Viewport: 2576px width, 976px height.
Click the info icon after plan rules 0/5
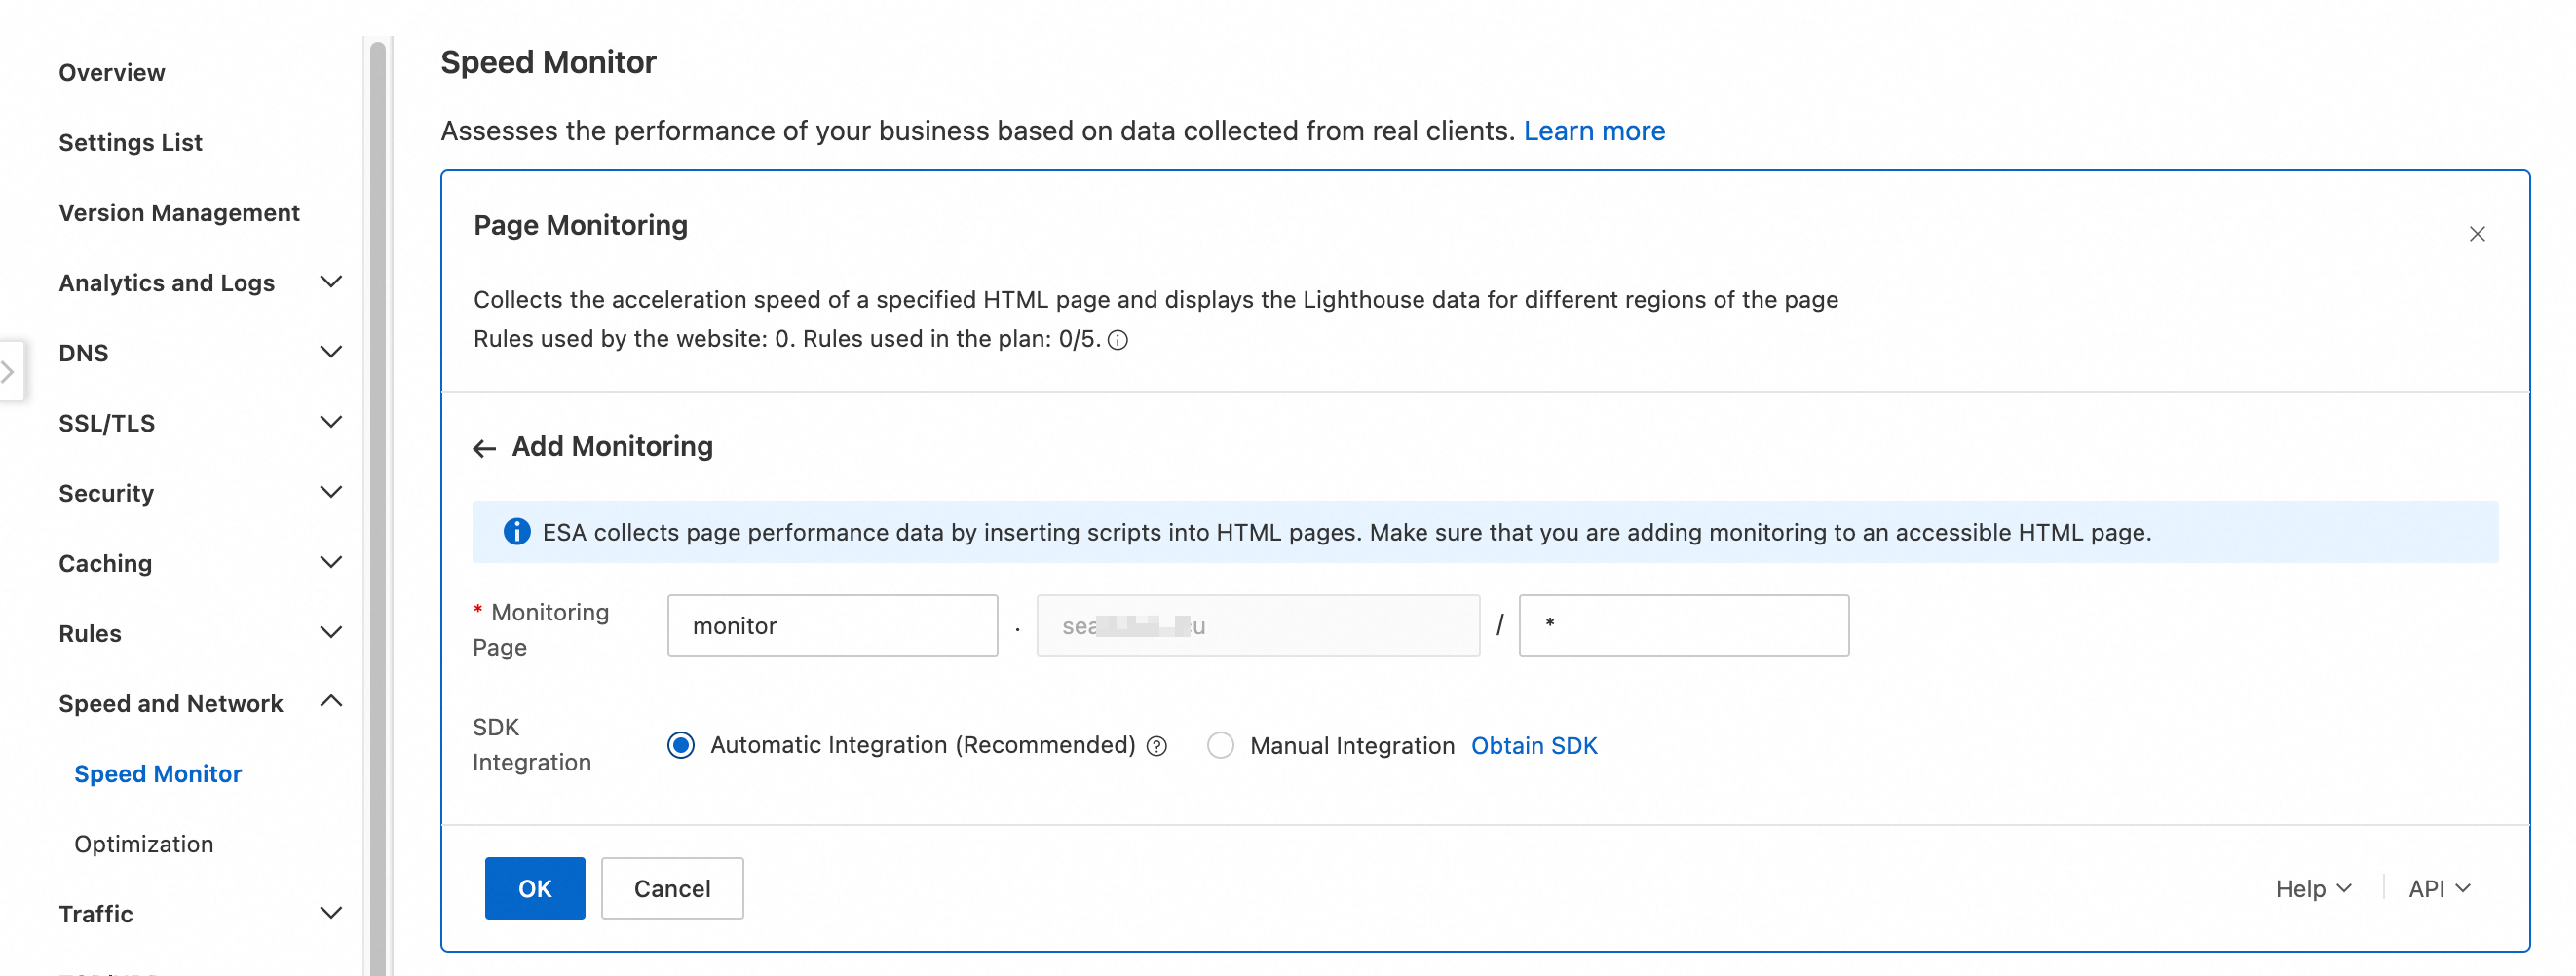[x=1118, y=340]
